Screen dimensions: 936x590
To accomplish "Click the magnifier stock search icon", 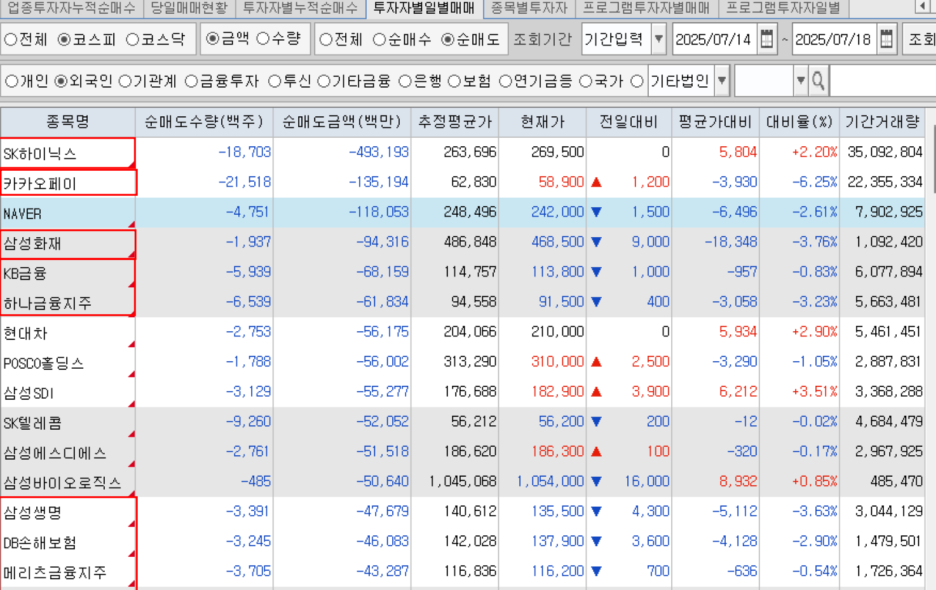I will [818, 81].
